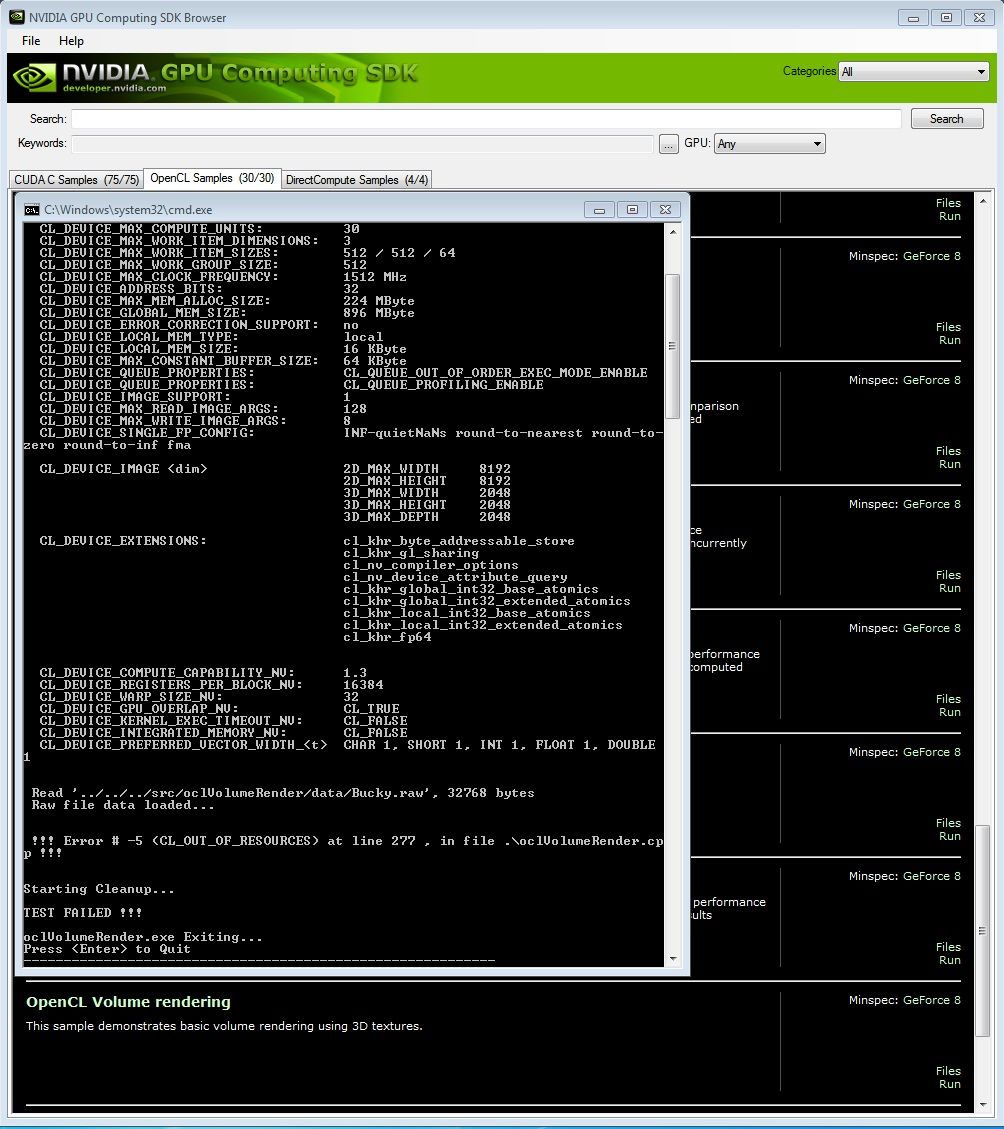Click the cmd.exe console icon in its title bar
Screen dimensions: 1004x1129
pos(32,210)
